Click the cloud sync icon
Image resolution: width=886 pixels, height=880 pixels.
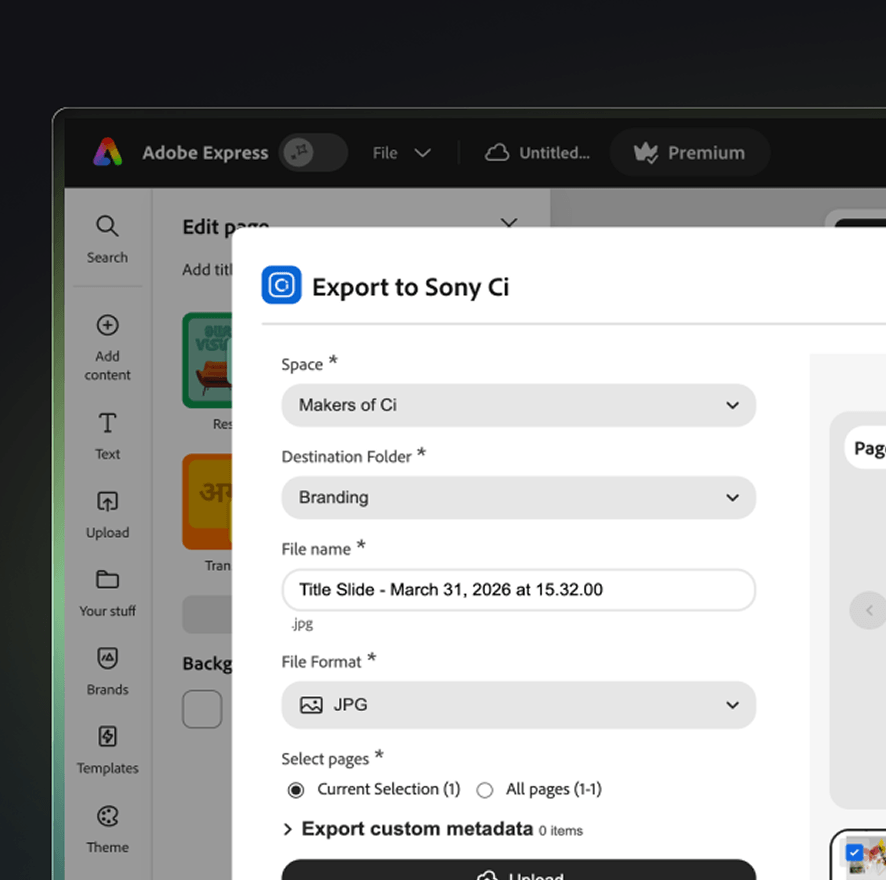tap(497, 153)
